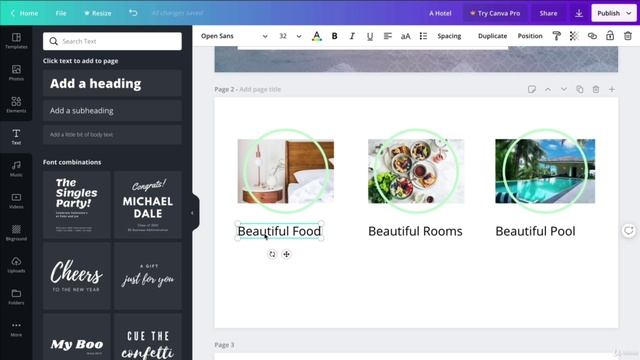Image resolution: width=640 pixels, height=360 pixels.
Task: Click the Share button
Action: coord(548,13)
